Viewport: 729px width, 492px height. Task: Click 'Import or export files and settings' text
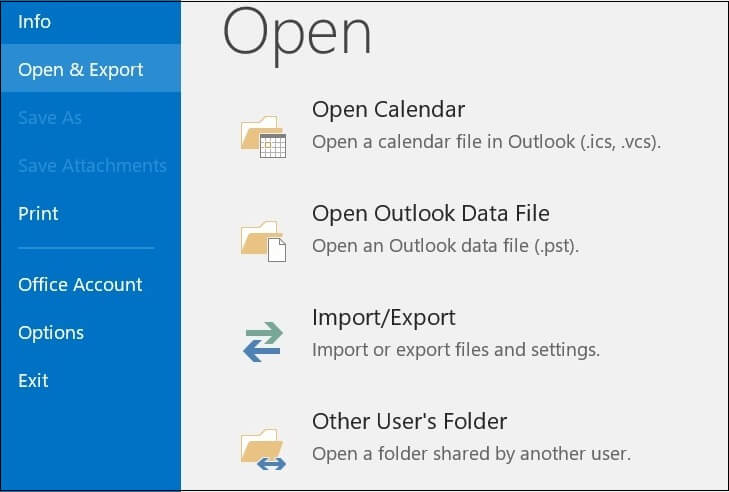coord(456,350)
